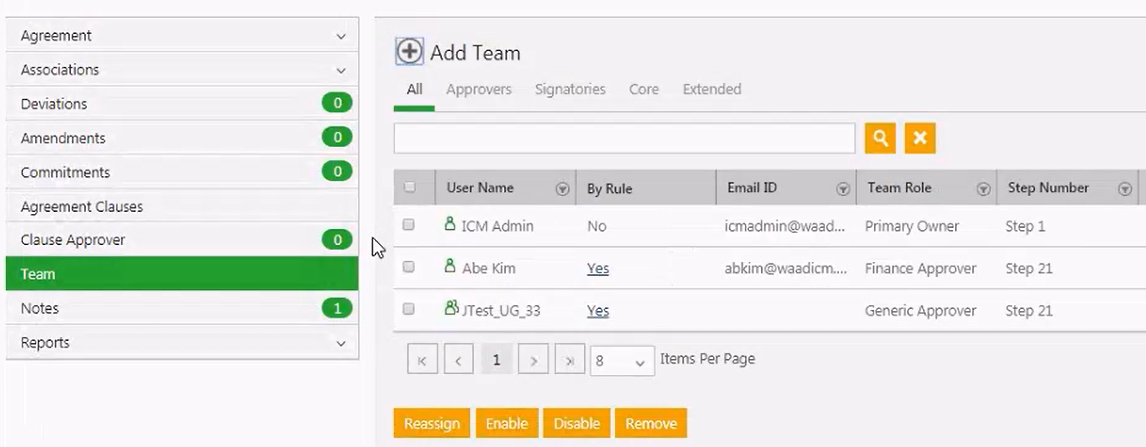Click the user icon beside ICM Admin

tap(450, 225)
